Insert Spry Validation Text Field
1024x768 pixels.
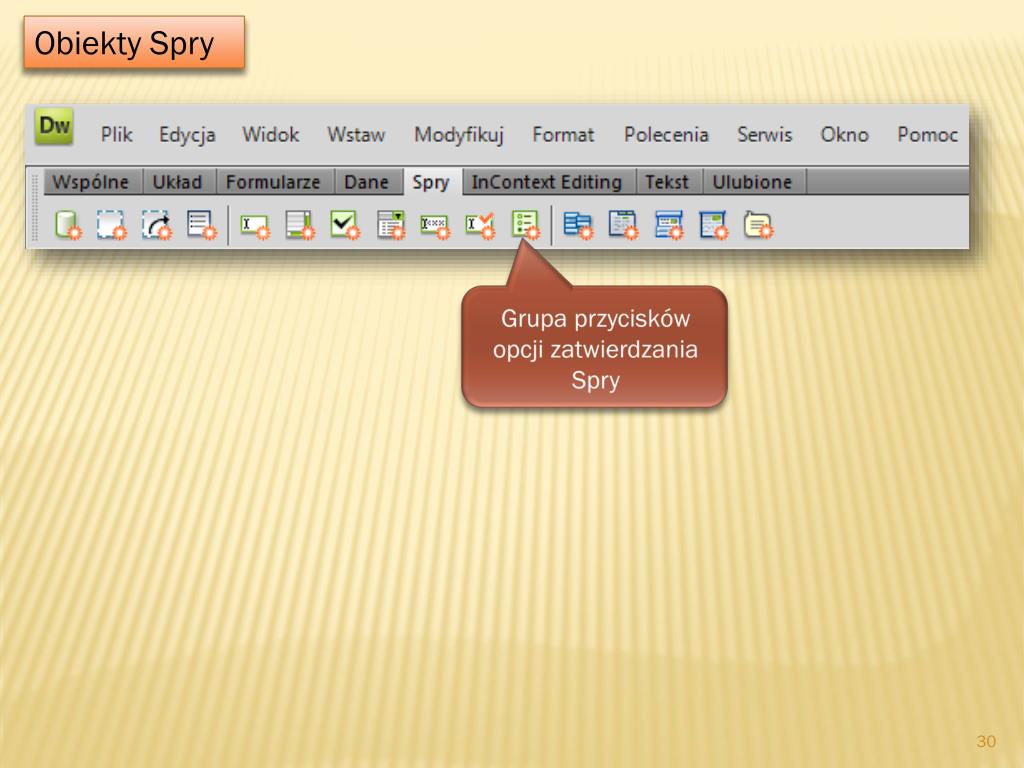click(255, 226)
